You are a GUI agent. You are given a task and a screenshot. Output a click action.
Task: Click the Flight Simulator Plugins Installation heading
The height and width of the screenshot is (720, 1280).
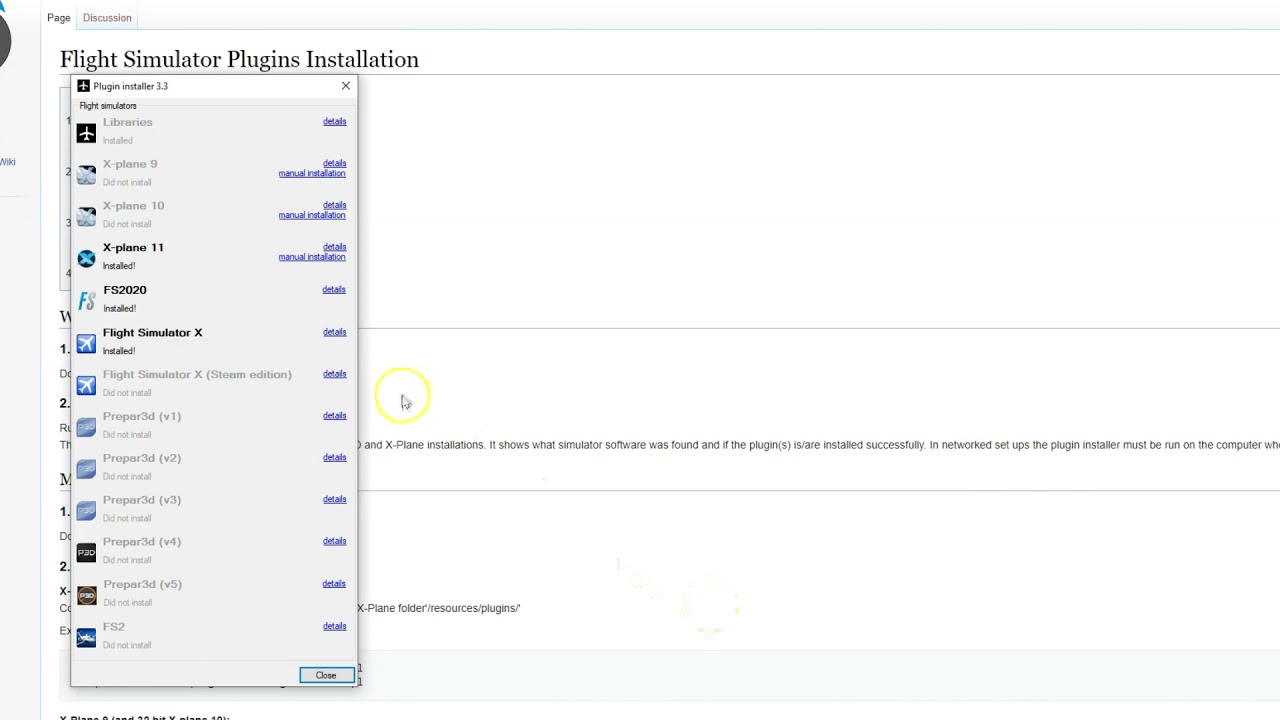239,60
